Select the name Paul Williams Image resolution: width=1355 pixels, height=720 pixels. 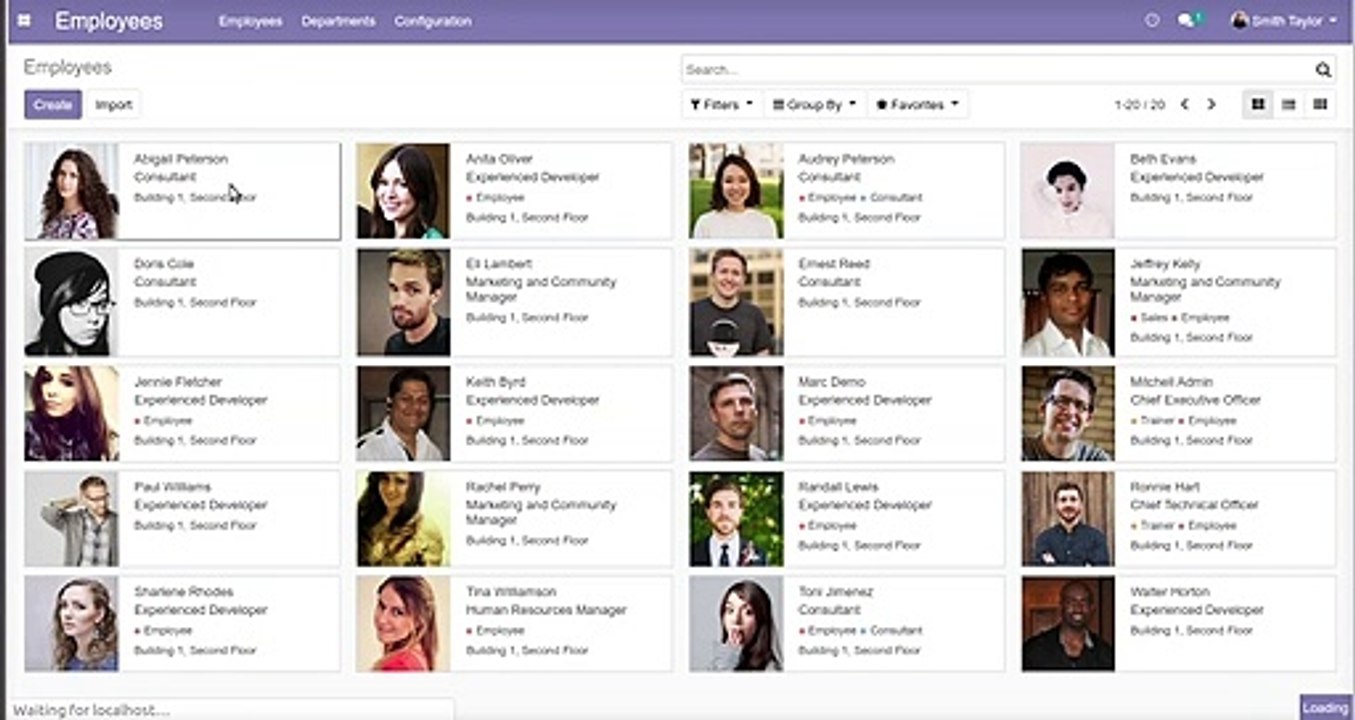tap(173, 487)
